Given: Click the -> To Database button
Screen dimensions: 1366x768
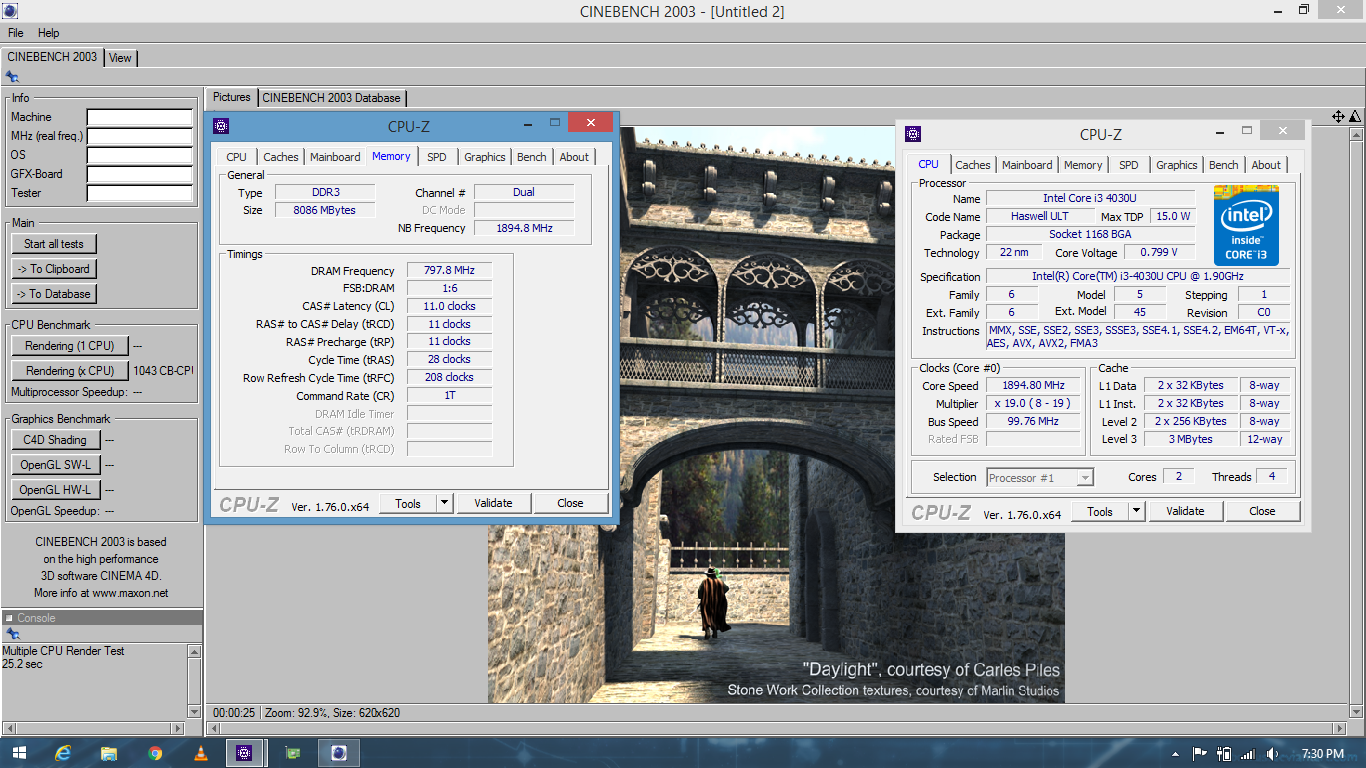Looking at the screenshot, I should click(54, 294).
